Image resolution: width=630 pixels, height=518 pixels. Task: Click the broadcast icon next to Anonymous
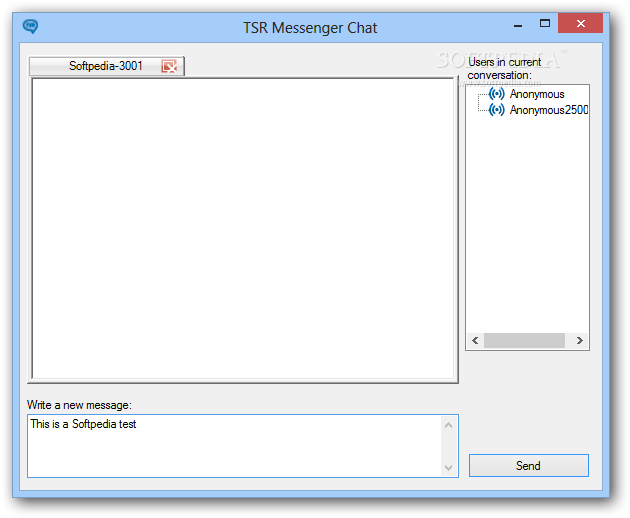[497, 94]
